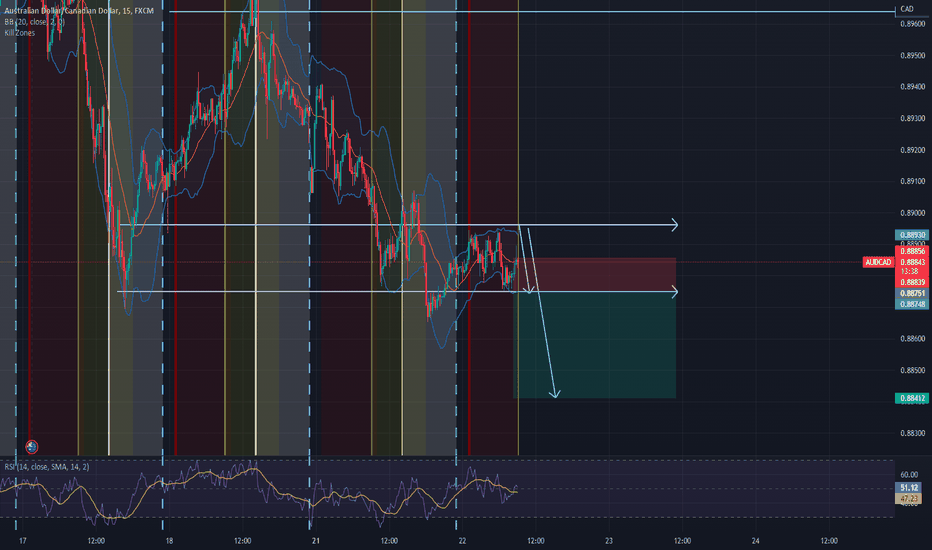Click the 0.89400 price scale label
The height and width of the screenshot is (550, 932).
(912, 87)
